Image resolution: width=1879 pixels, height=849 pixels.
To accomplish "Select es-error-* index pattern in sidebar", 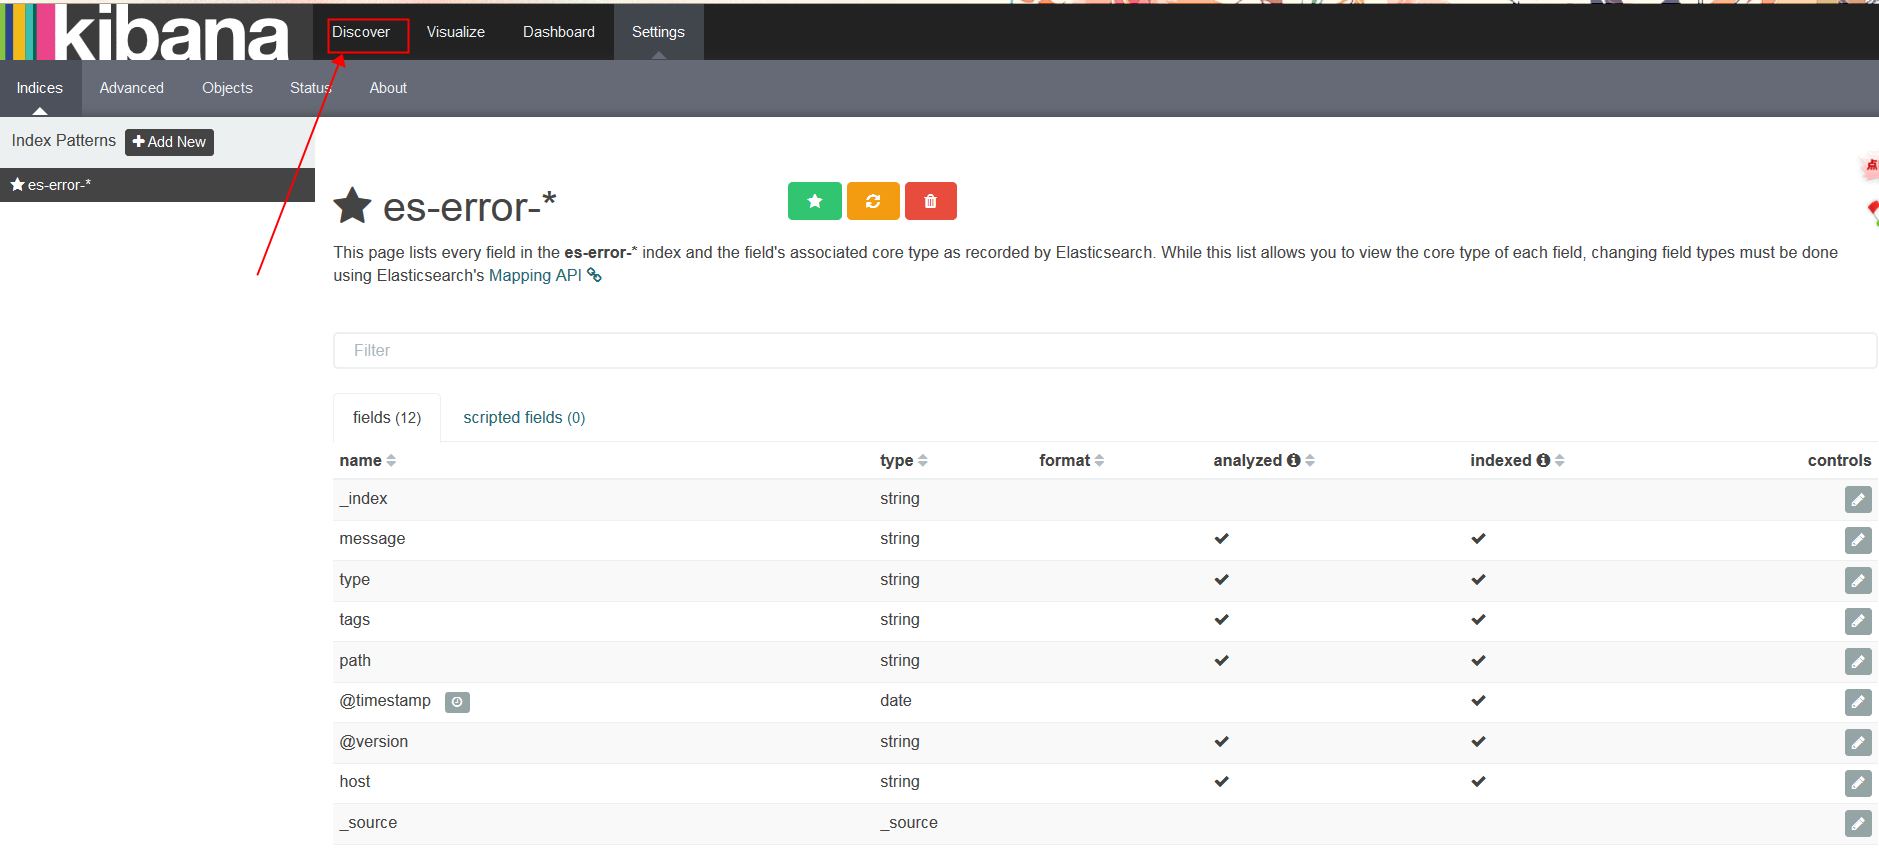I will (59, 185).
